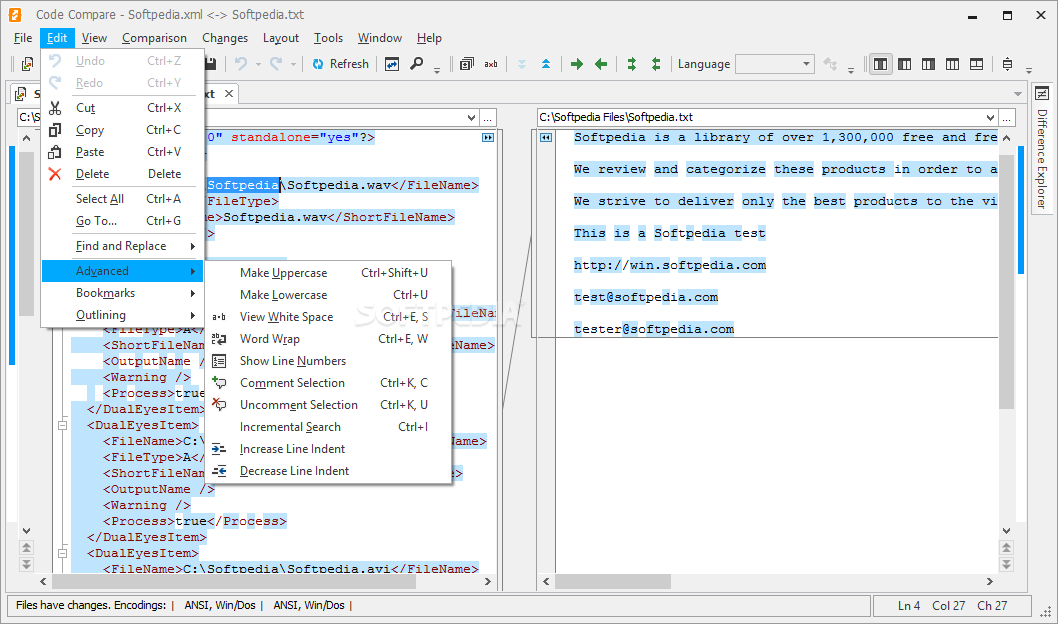Click the toolbar redo arrow icon

tap(276, 64)
